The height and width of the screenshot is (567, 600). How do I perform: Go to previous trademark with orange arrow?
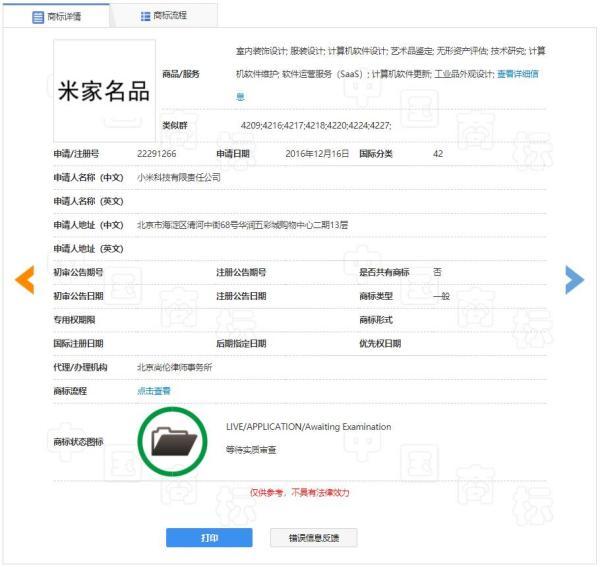tap(25, 280)
